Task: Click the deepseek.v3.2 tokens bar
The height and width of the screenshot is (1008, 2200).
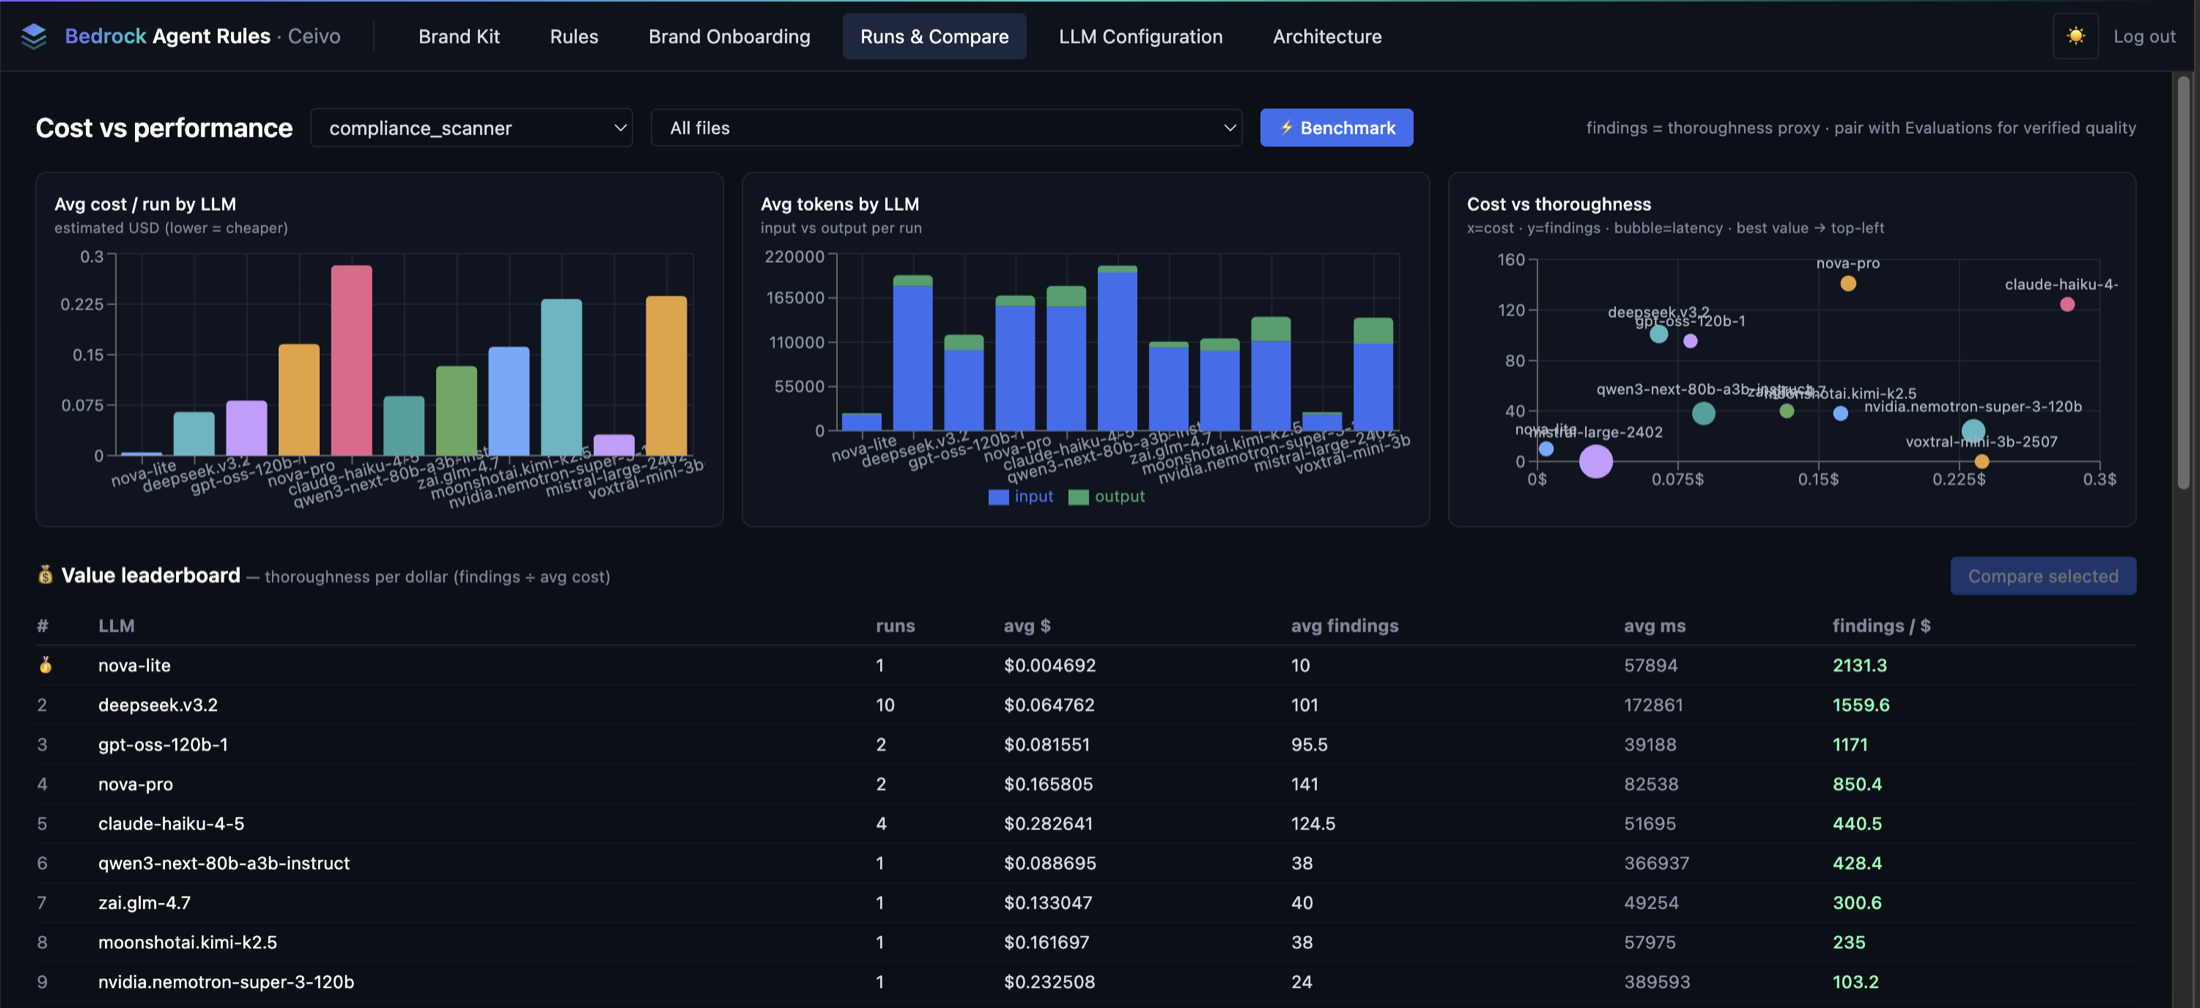Action: pos(912,353)
